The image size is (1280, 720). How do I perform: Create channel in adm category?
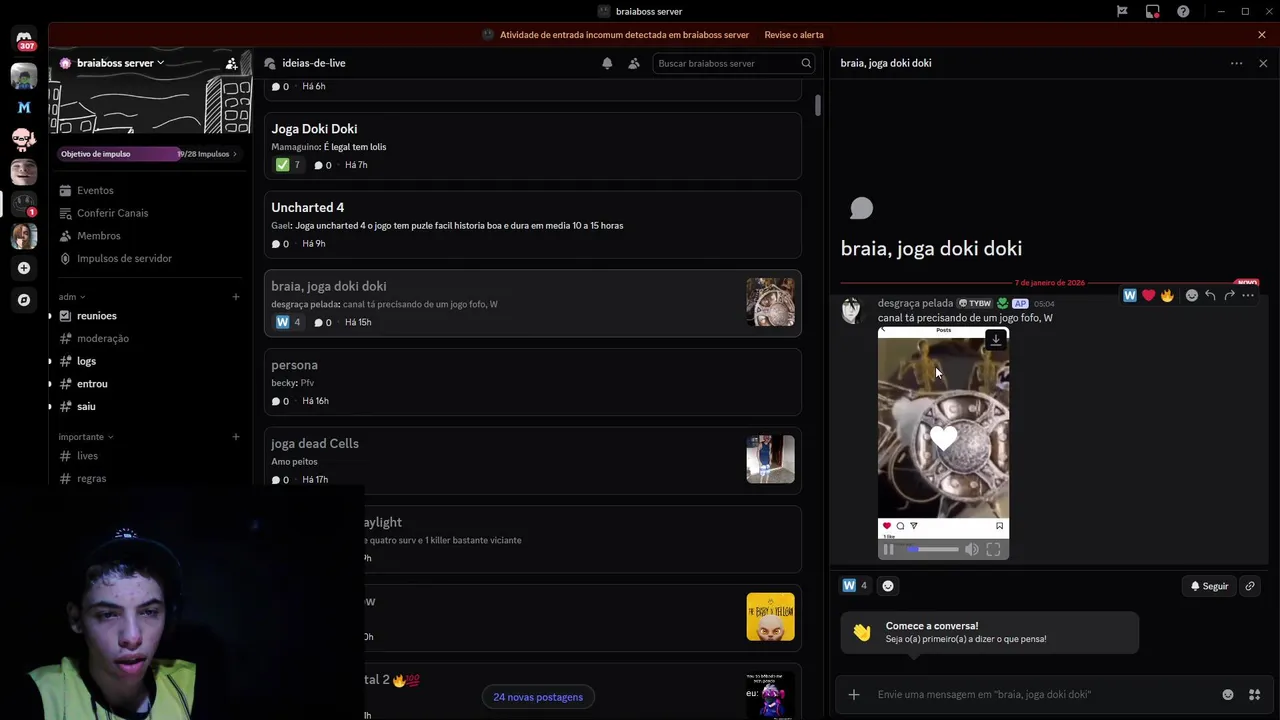(x=236, y=297)
